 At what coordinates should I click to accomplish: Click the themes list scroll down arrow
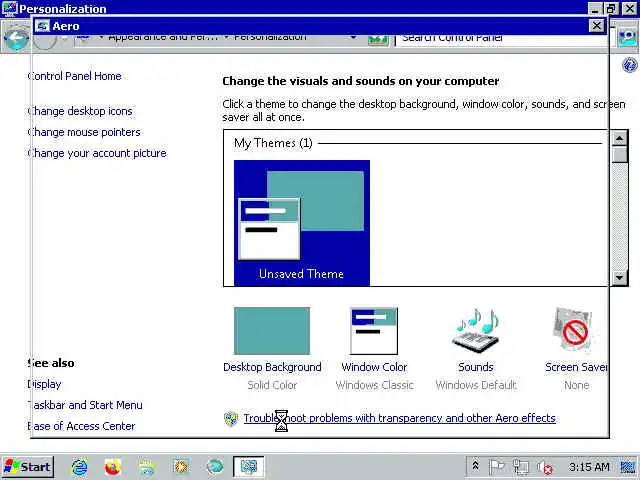pyautogui.click(x=620, y=278)
